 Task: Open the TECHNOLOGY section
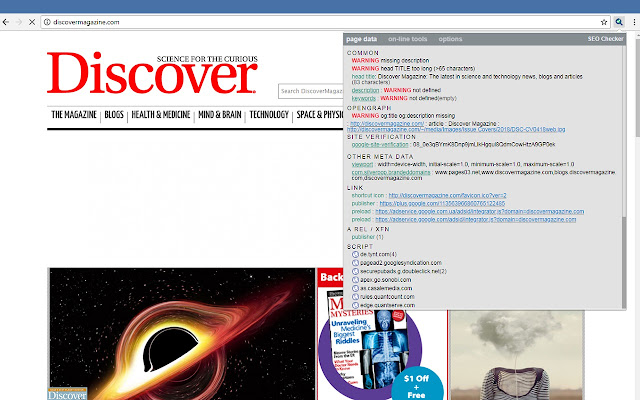coord(269,115)
